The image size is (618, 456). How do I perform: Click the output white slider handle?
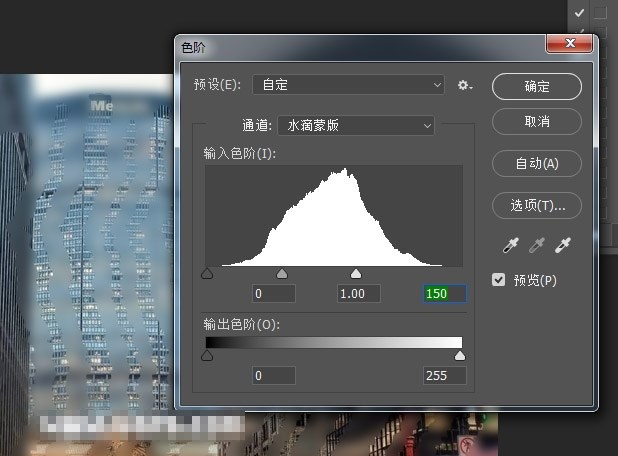pyautogui.click(x=460, y=356)
